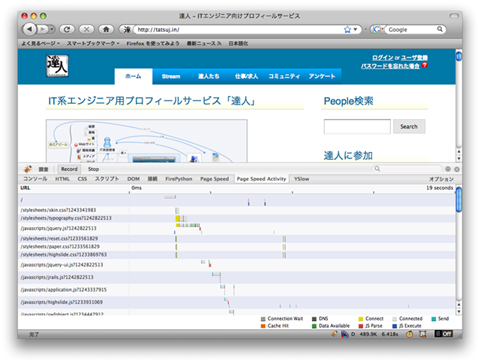The width and height of the screenshot is (480, 363).
Task: Switch to the DOM Firebug tab
Action: point(133,179)
